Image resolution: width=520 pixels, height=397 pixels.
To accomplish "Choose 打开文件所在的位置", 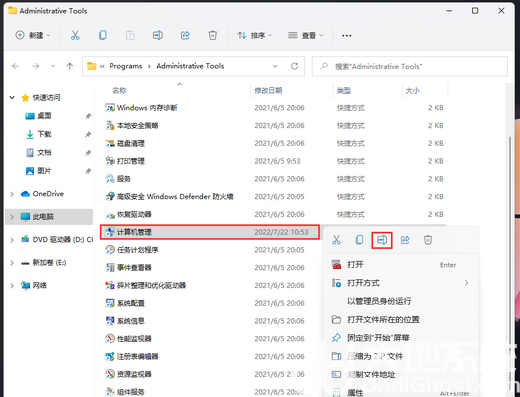I will (x=401, y=320).
